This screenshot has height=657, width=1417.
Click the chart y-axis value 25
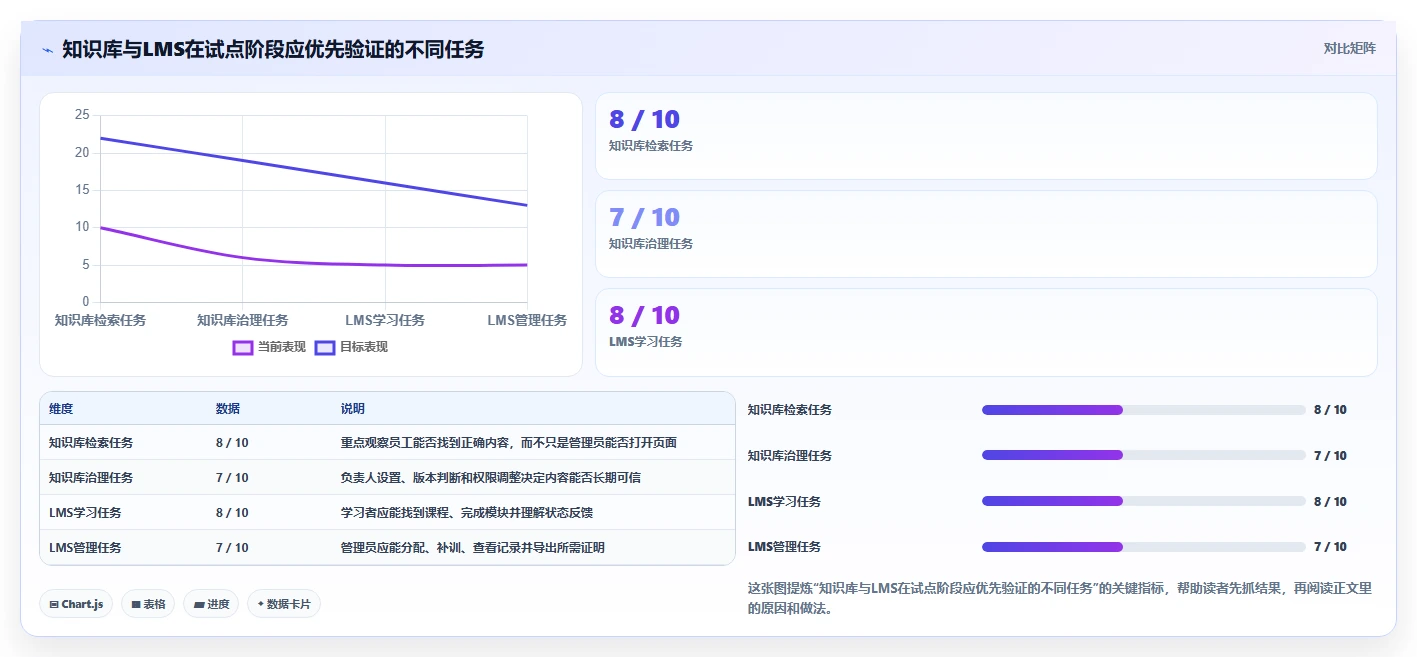point(82,115)
